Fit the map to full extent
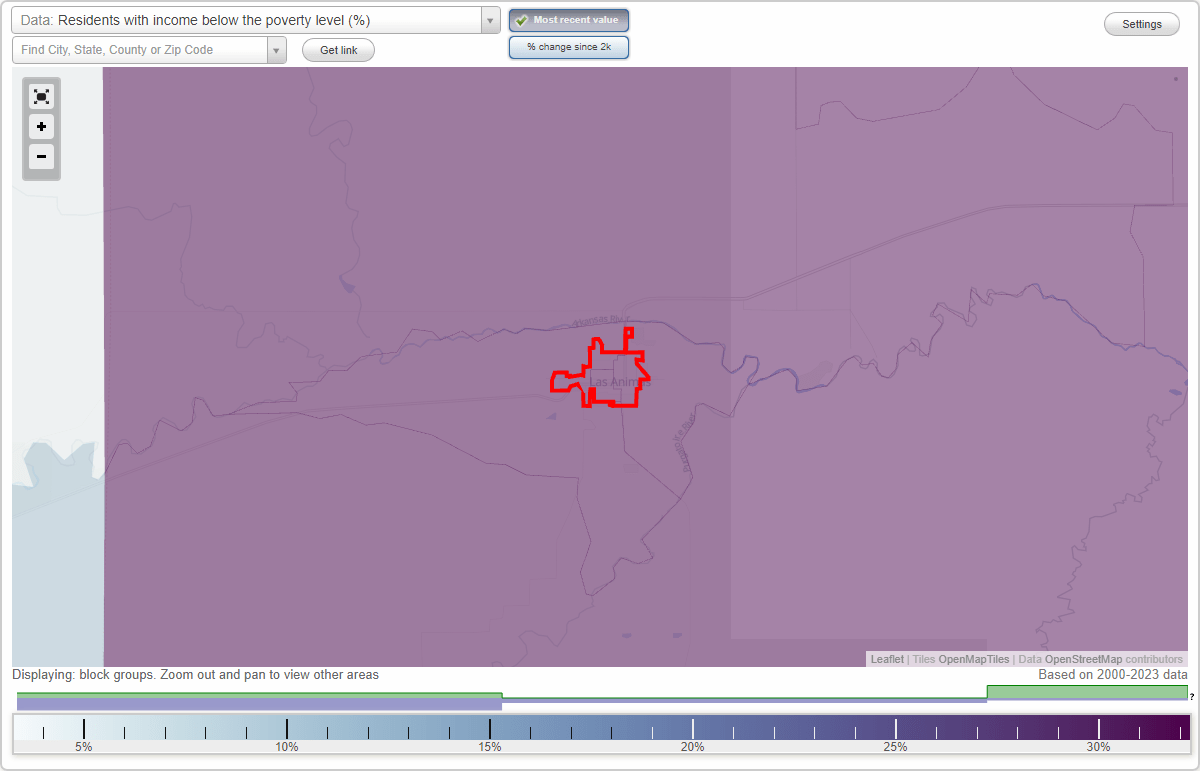 pyautogui.click(x=41, y=96)
